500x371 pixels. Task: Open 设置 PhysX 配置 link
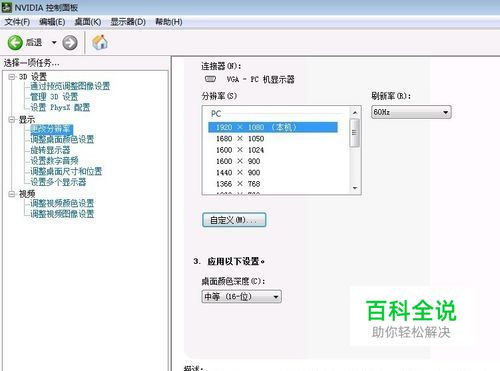tap(60, 108)
